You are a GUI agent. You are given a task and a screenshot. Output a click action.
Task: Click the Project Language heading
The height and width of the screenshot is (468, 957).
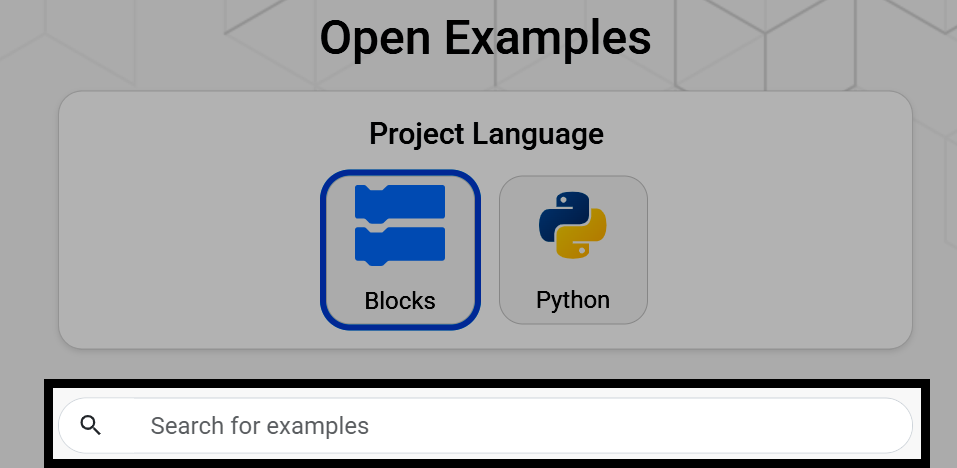[486, 134]
